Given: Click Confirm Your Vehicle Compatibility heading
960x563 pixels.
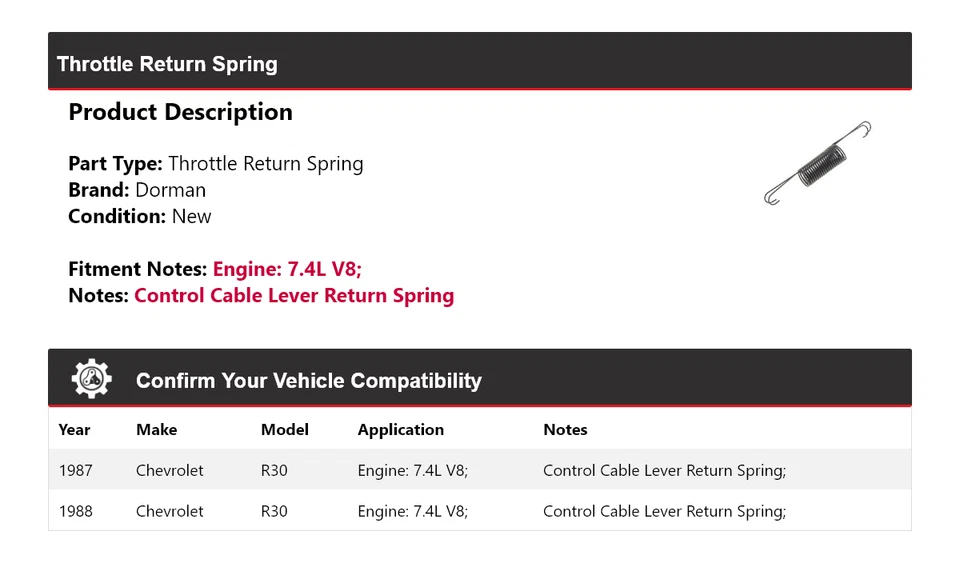Looking at the screenshot, I should (308, 381).
